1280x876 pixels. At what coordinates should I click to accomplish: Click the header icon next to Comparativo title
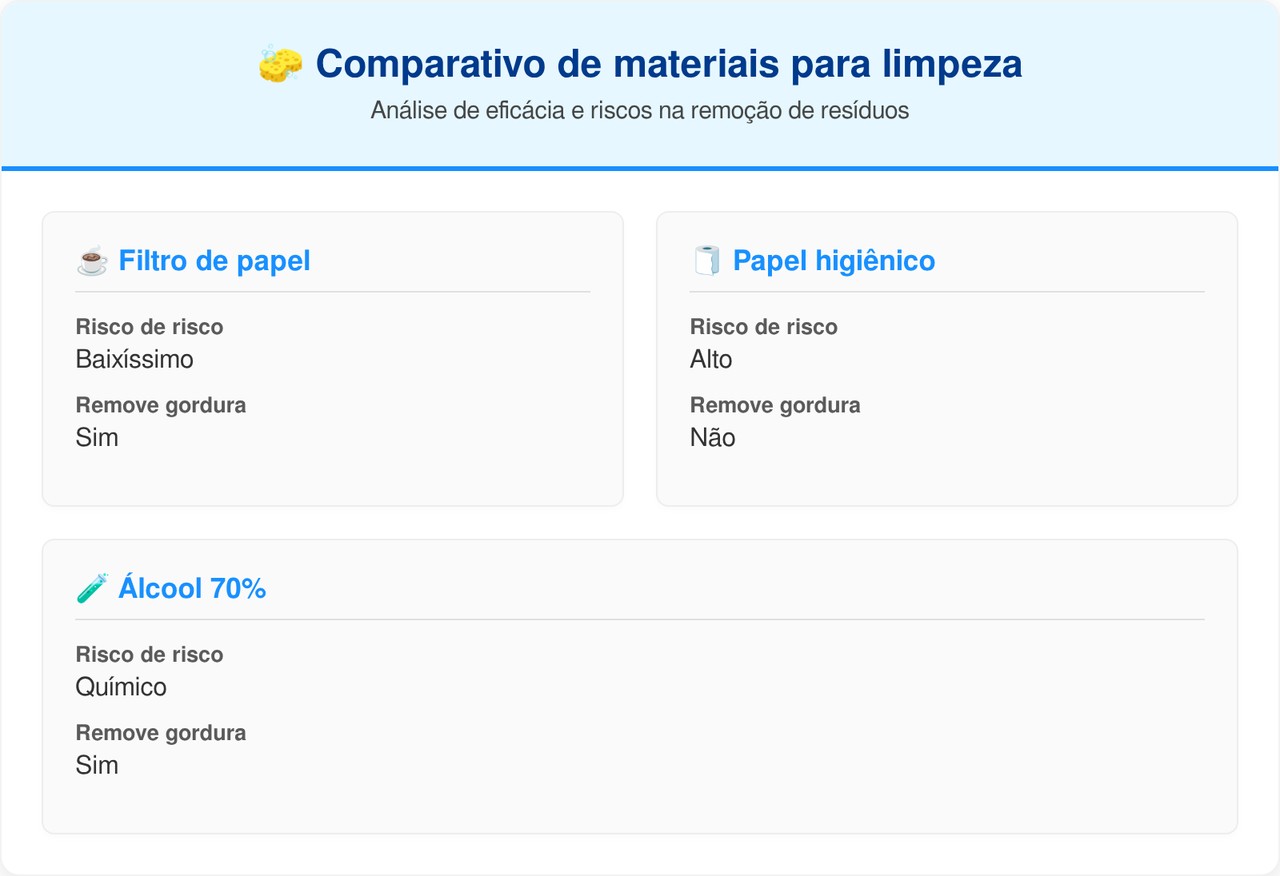[280, 63]
